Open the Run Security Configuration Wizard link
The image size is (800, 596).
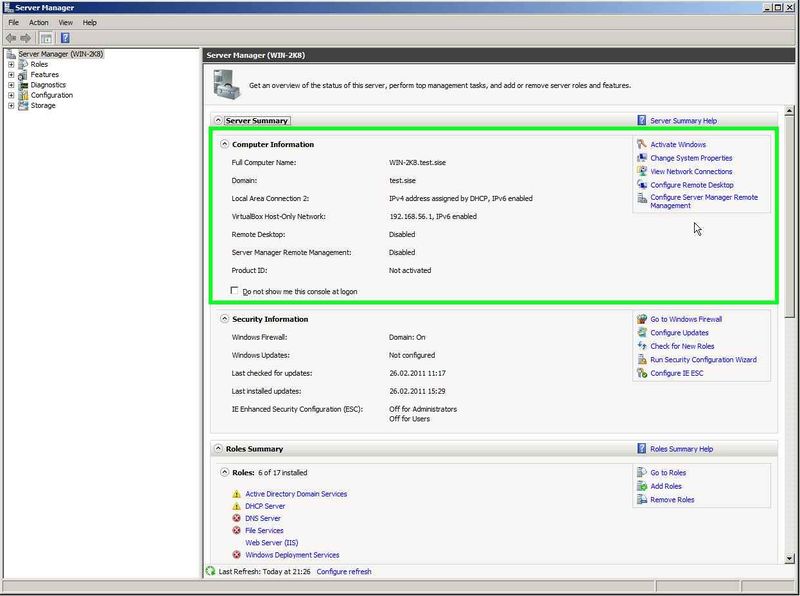click(x=704, y=359)
